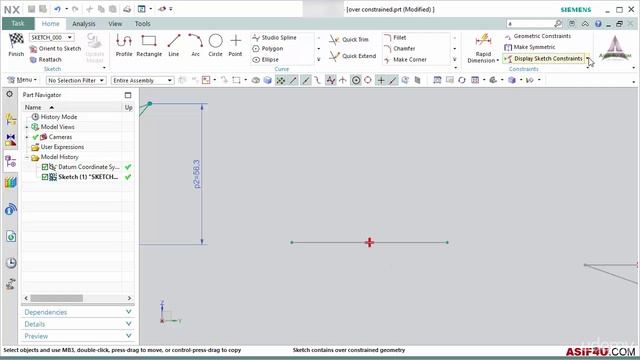Image resolution: width=640 pixels, height=360 pixels.
Task: Select Make Corner tool
Action: tap(405, 60)
